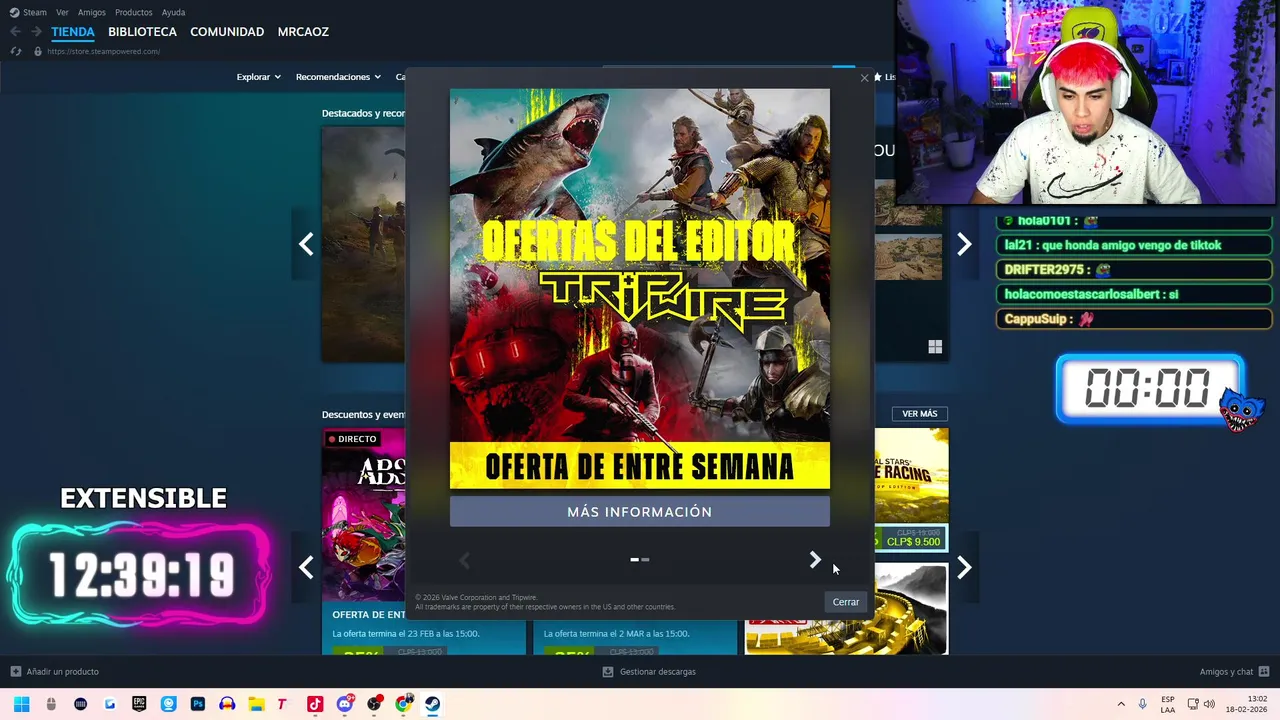Click the volume speaker tray icon

click(x=1209, y=704)
